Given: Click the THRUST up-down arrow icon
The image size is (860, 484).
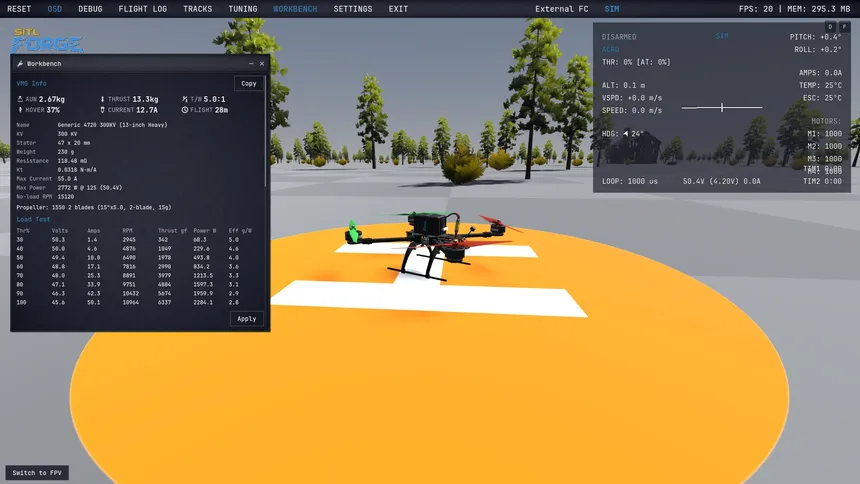Looking at the screenshot, I should (102, 99).
